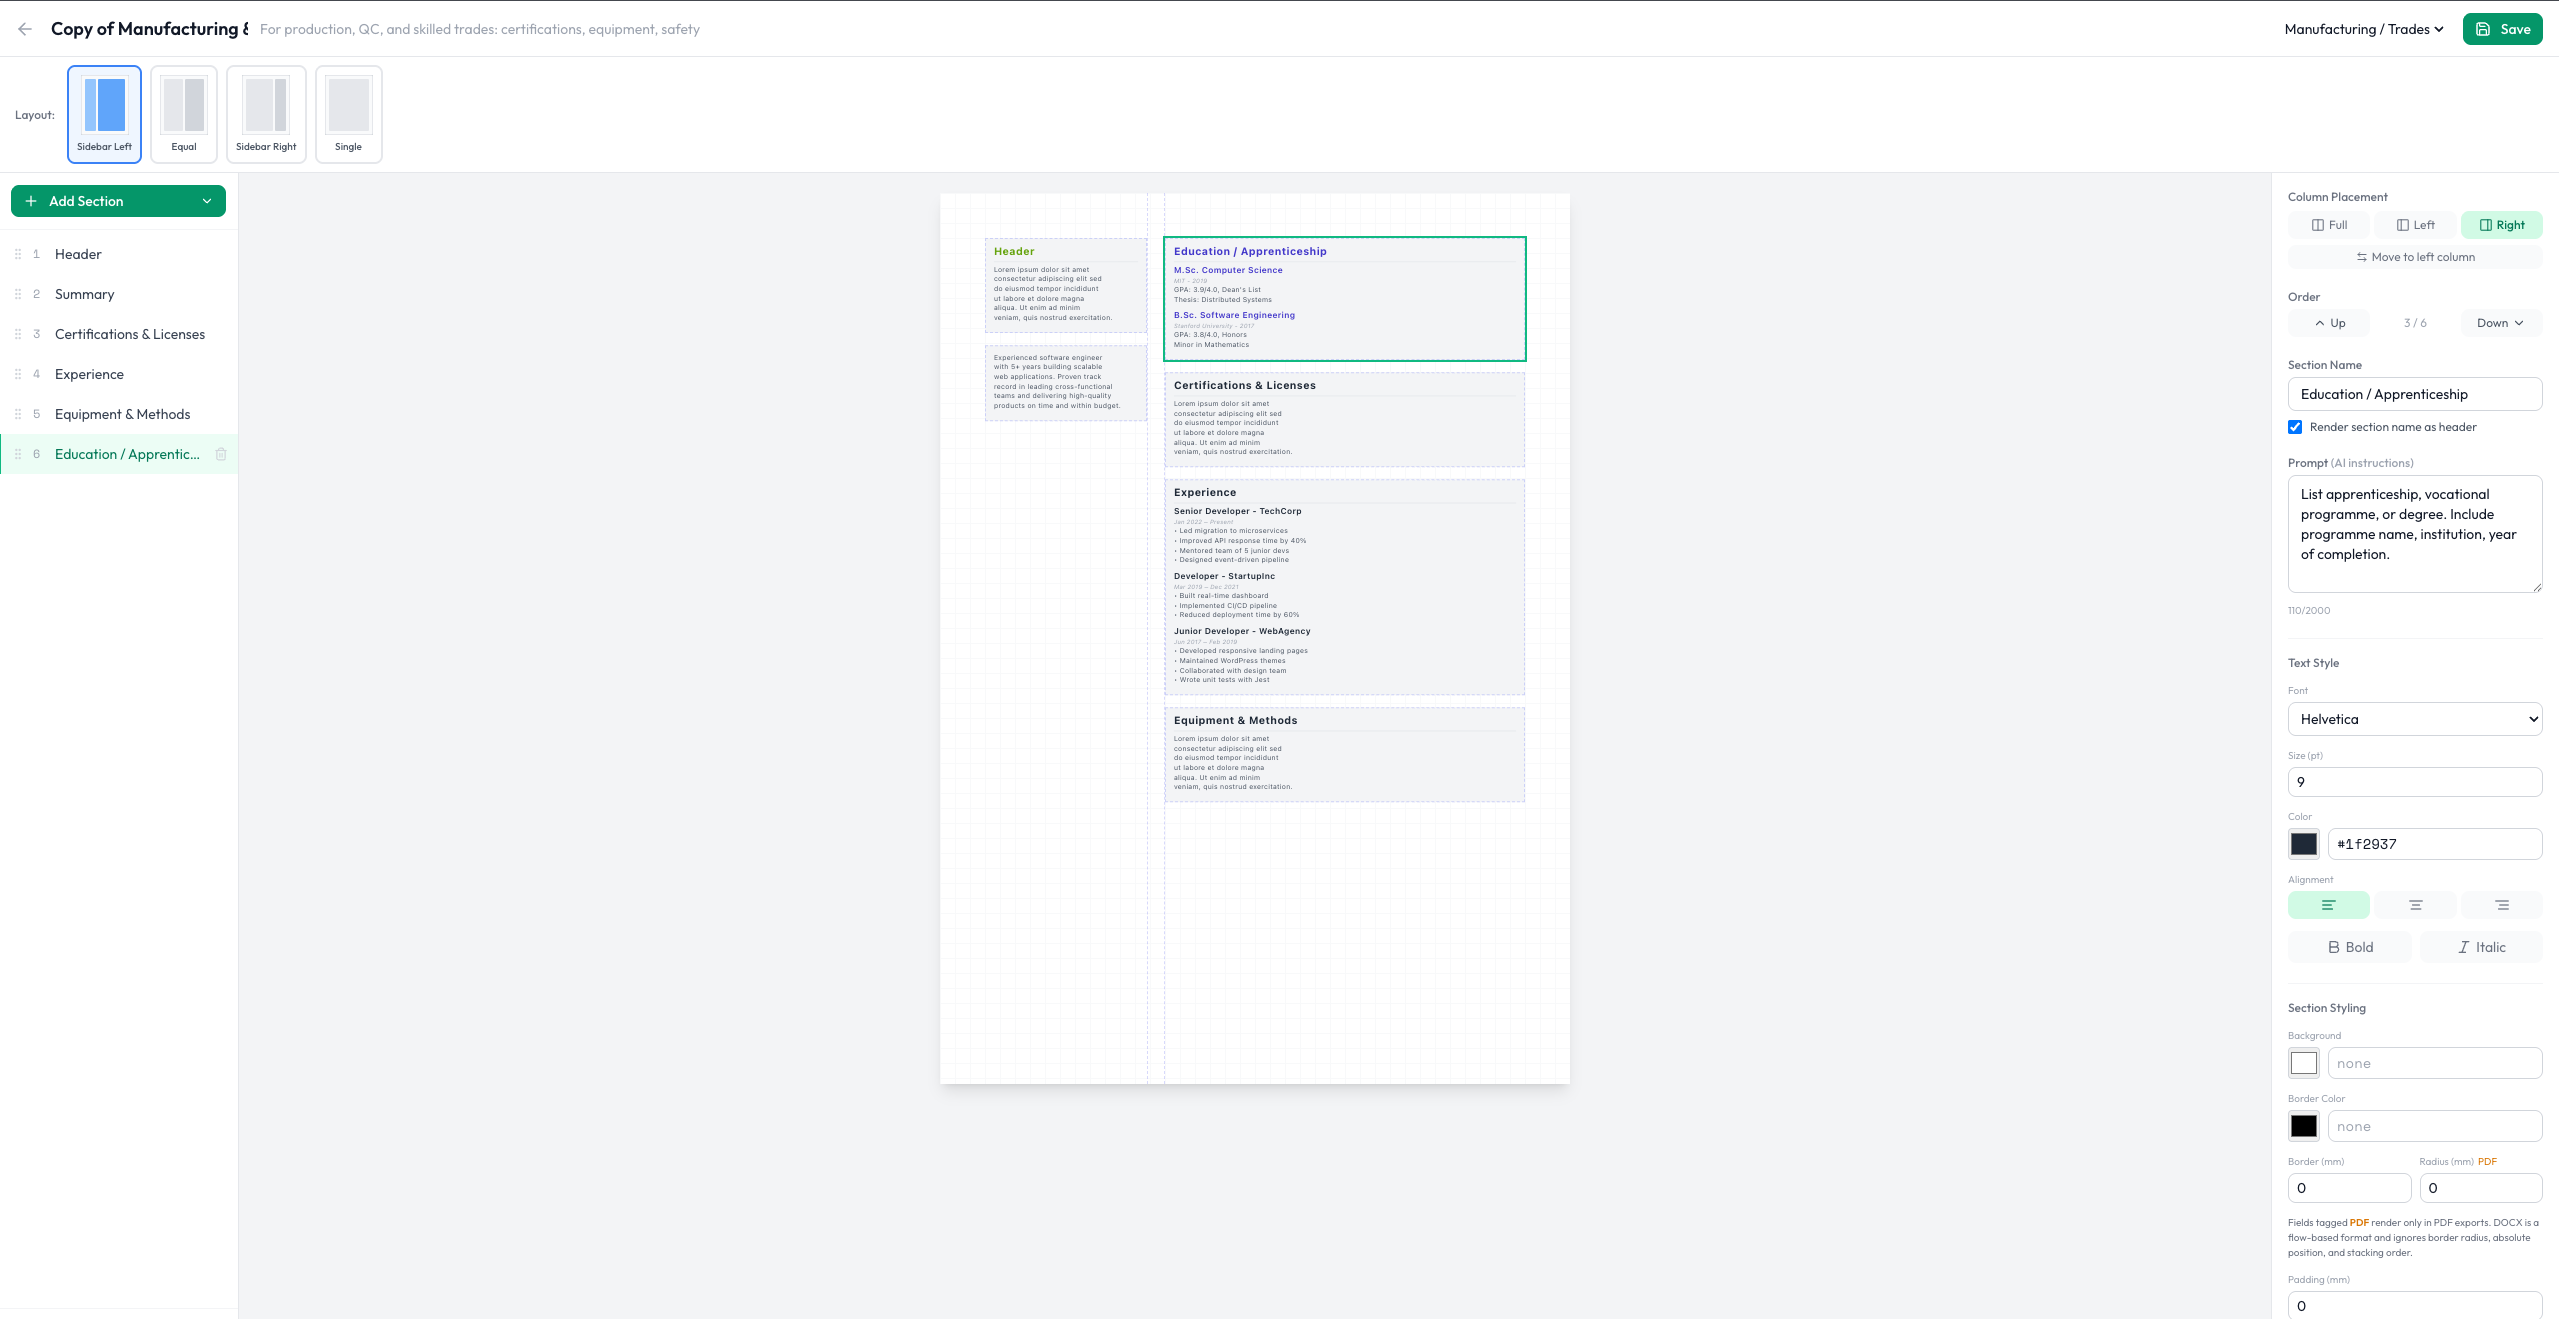The width and height of the screenshot is (2559, 1319).
Task: Select the Summary section in list
Action: coord(119,294)
